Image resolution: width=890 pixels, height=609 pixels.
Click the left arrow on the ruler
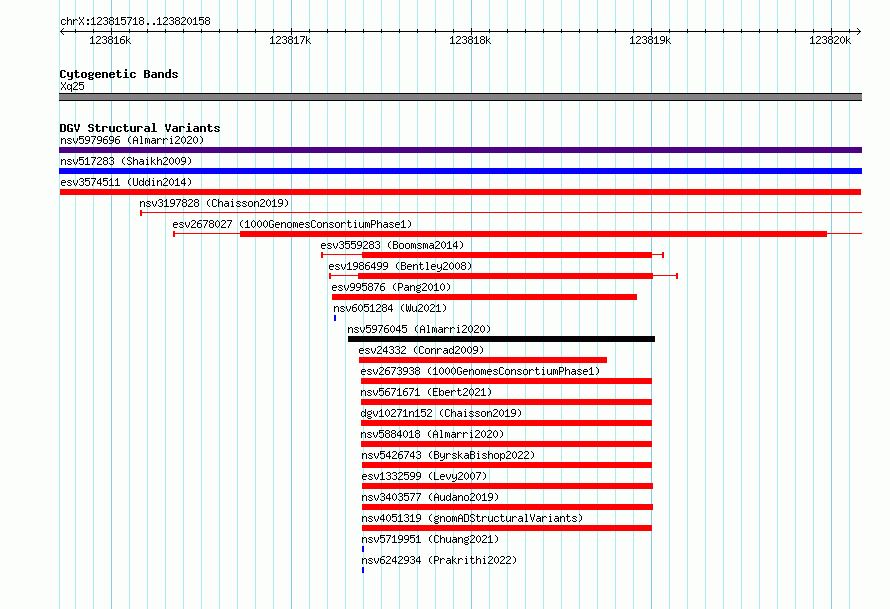(62, 31)
